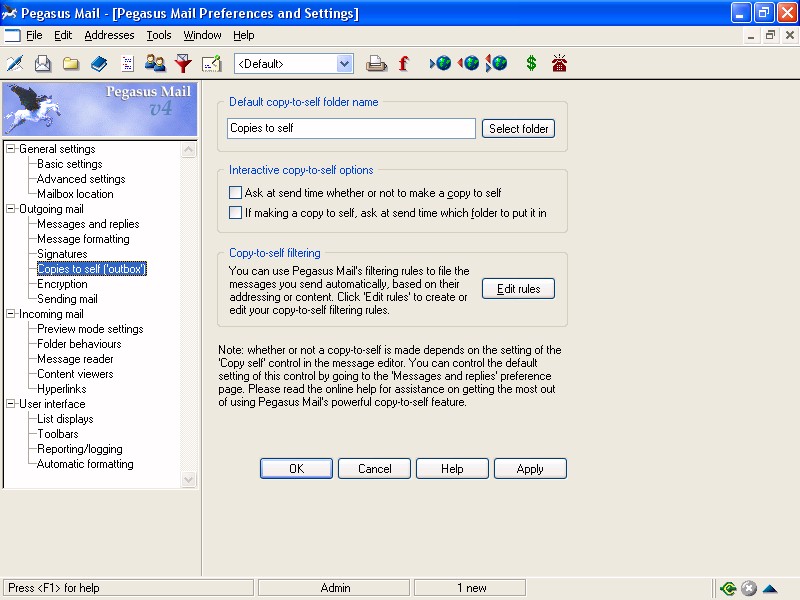Open the Tools menu
Viewport: 800px width, 600px height.
[159, 35]
